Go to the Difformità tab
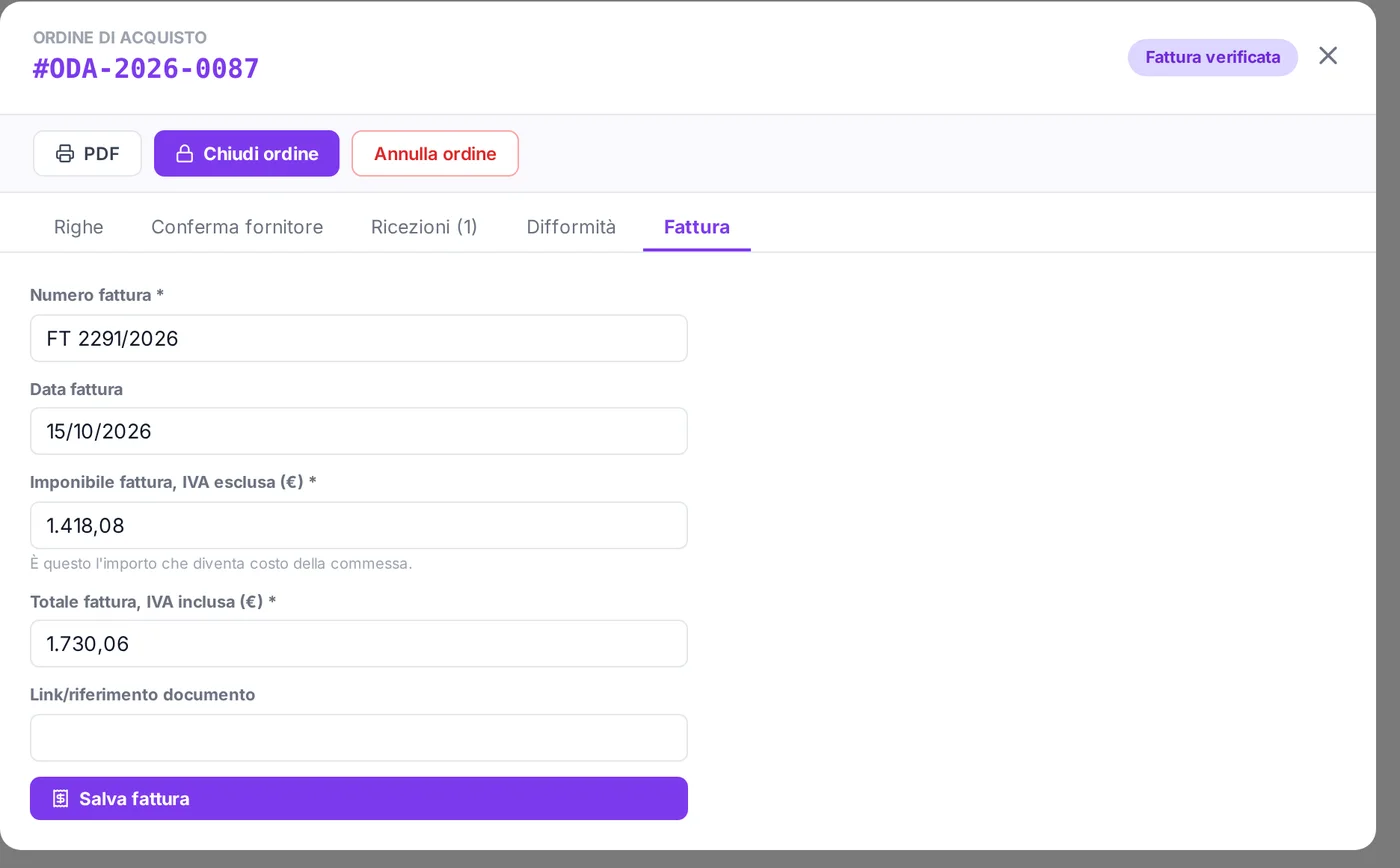 [571, 227]
